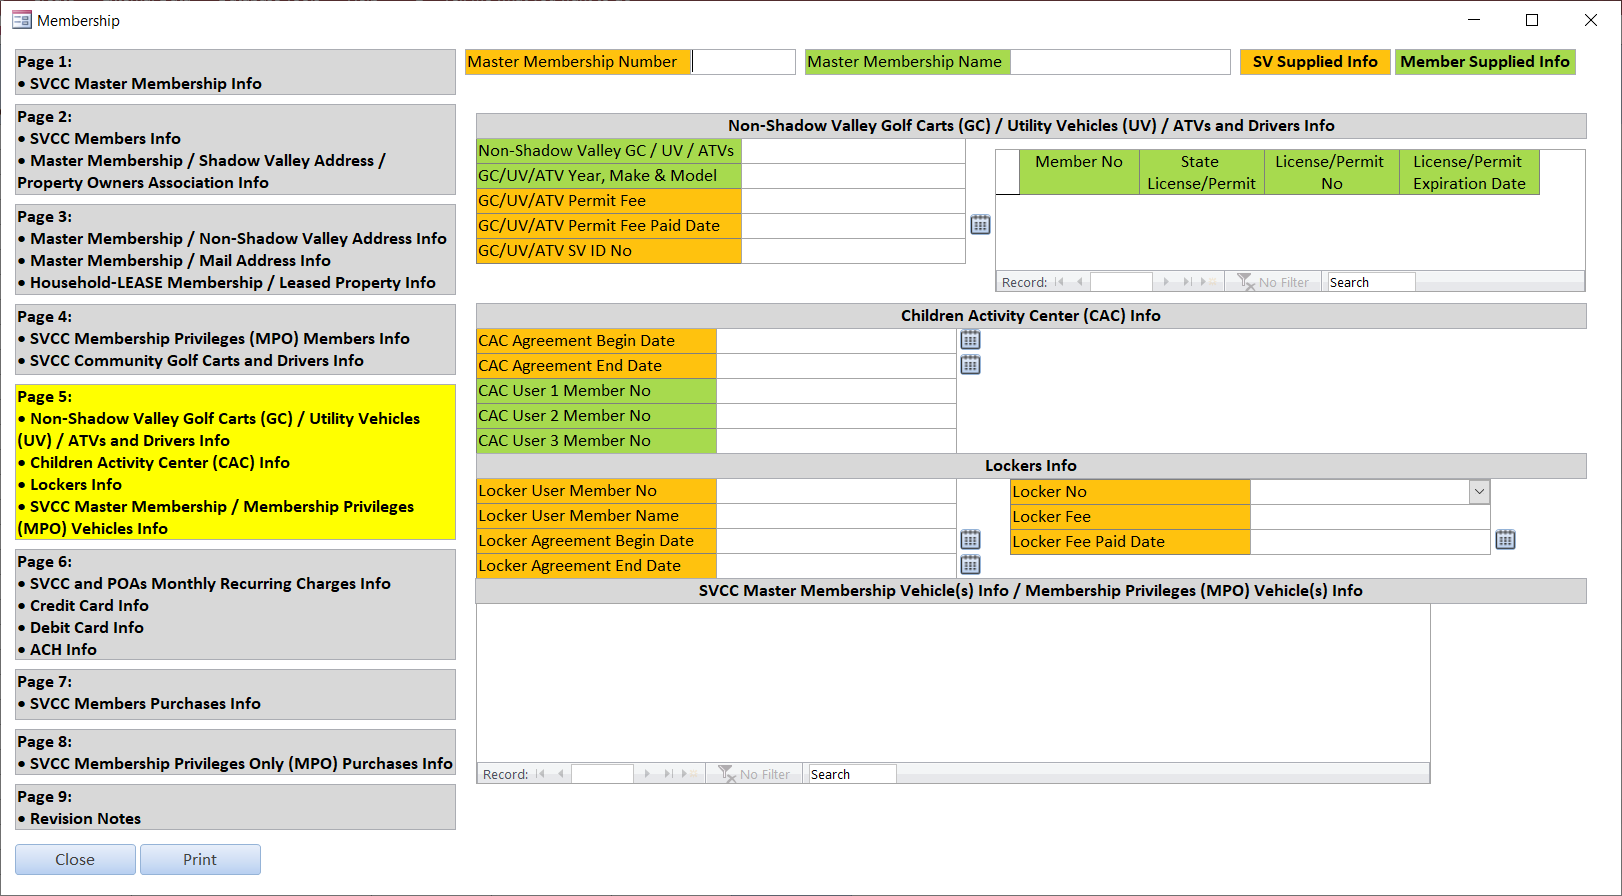Click Locker User Member Name field
Image resolution: width=1622 pixels, height=896 pixels.
tap(836, 516)
